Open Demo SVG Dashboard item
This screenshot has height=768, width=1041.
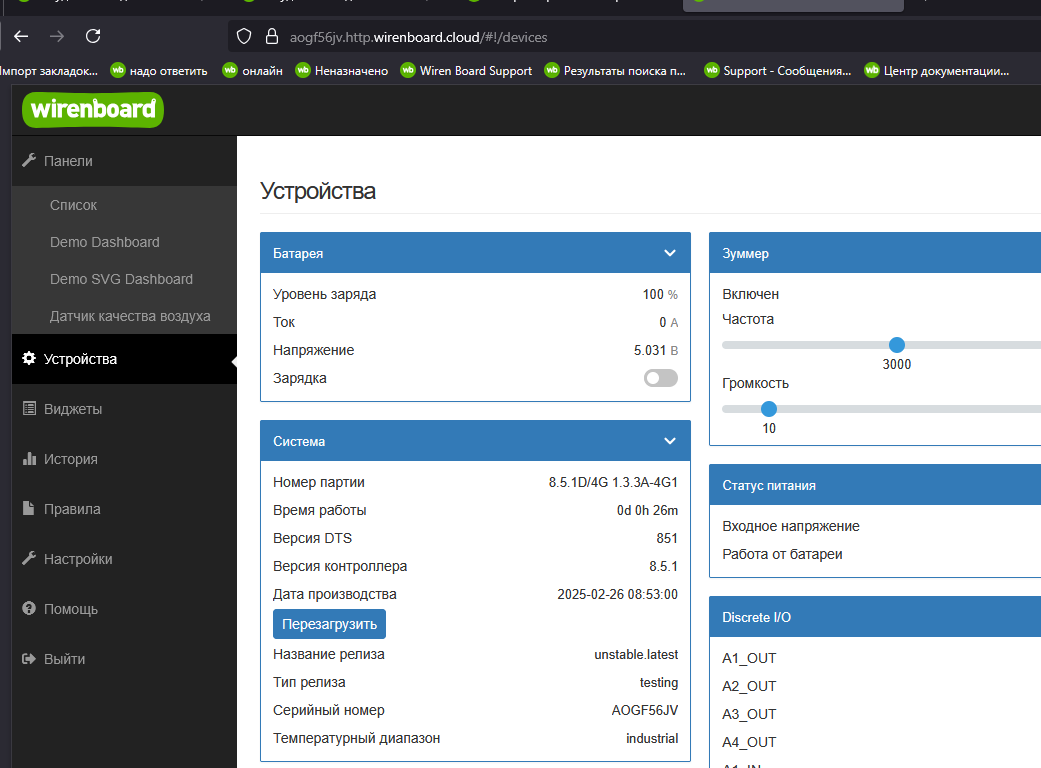point(121,279)
